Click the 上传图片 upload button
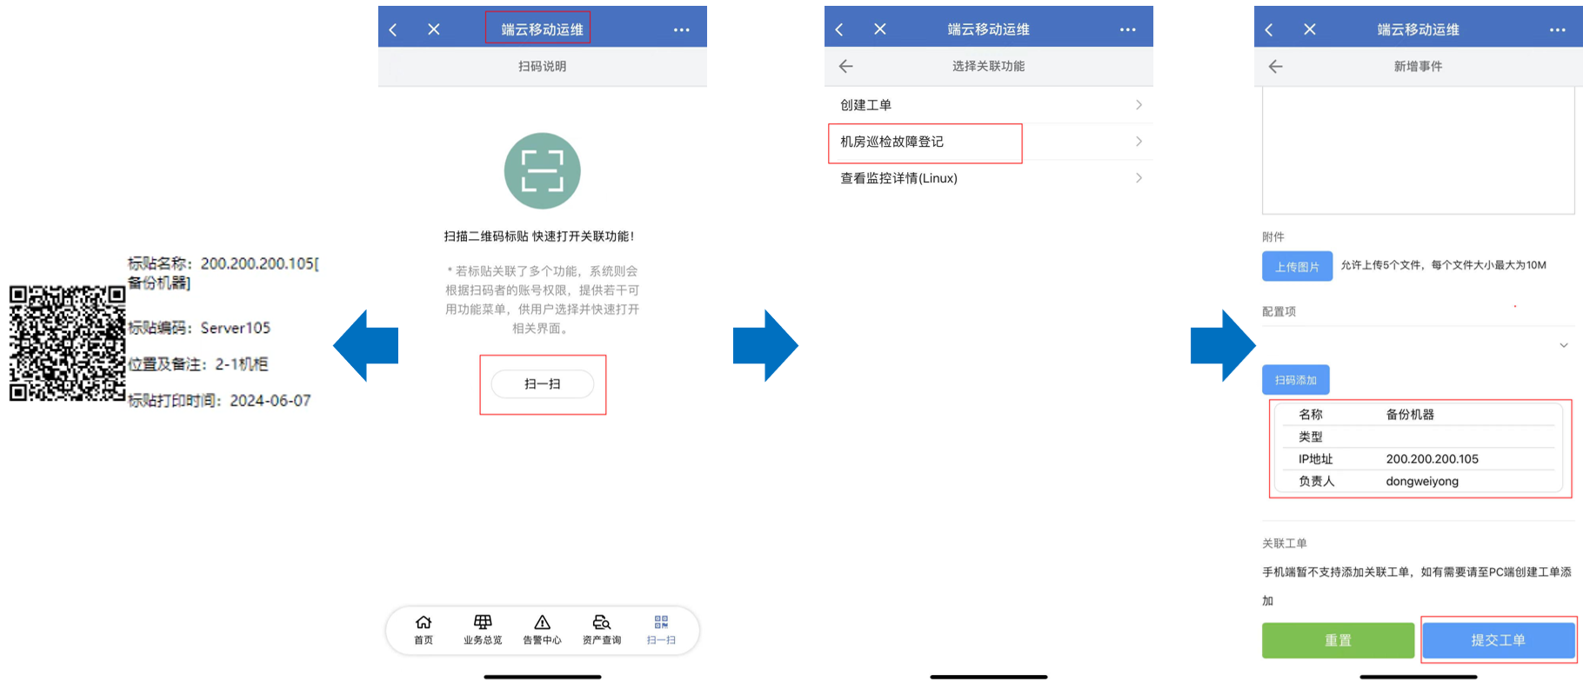 1296,266
